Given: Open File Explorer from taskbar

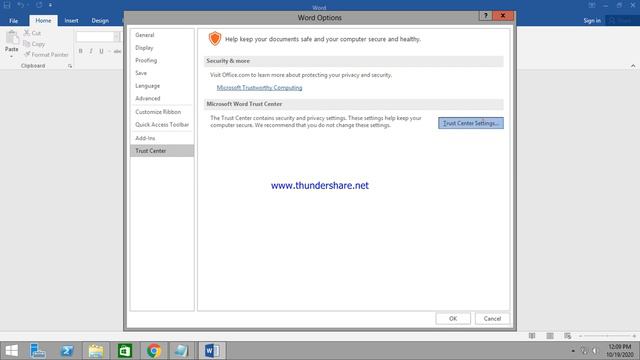Looking at the screenshot, I should pos(96,351).
